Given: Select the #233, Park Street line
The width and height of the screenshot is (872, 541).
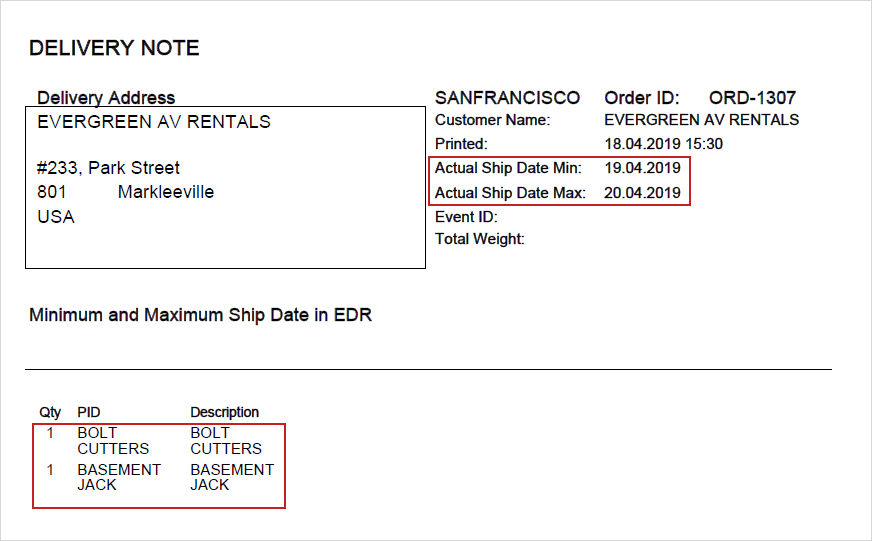Looking at the screenshot, I should click(109, 168).
